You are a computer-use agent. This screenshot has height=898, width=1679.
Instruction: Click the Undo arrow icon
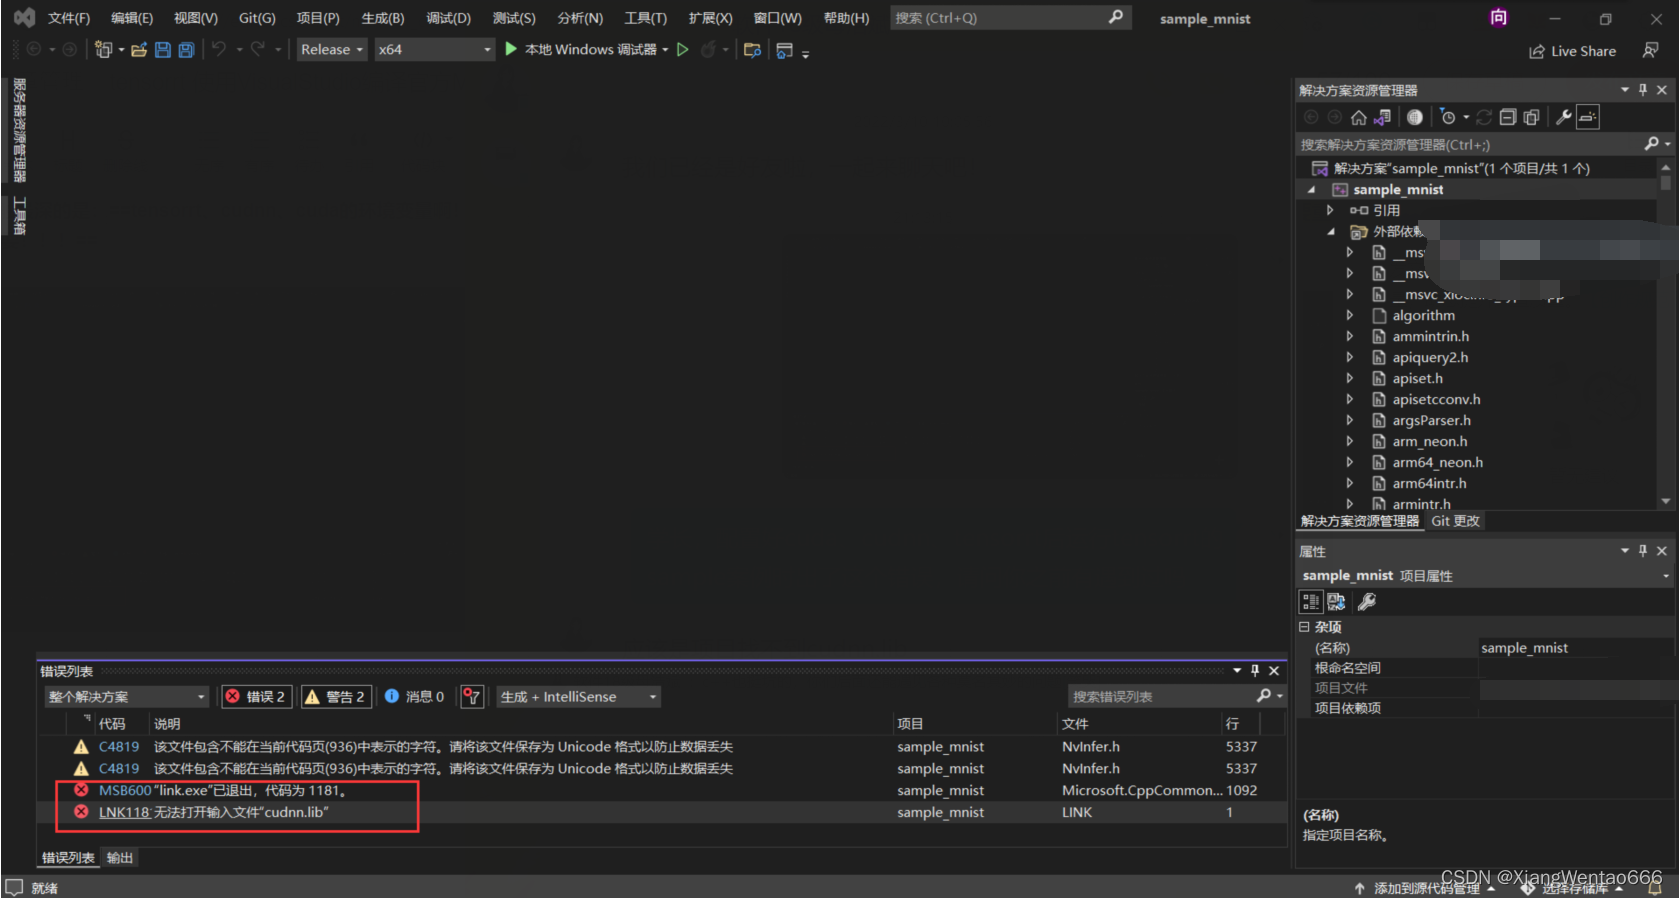point(219,49)
